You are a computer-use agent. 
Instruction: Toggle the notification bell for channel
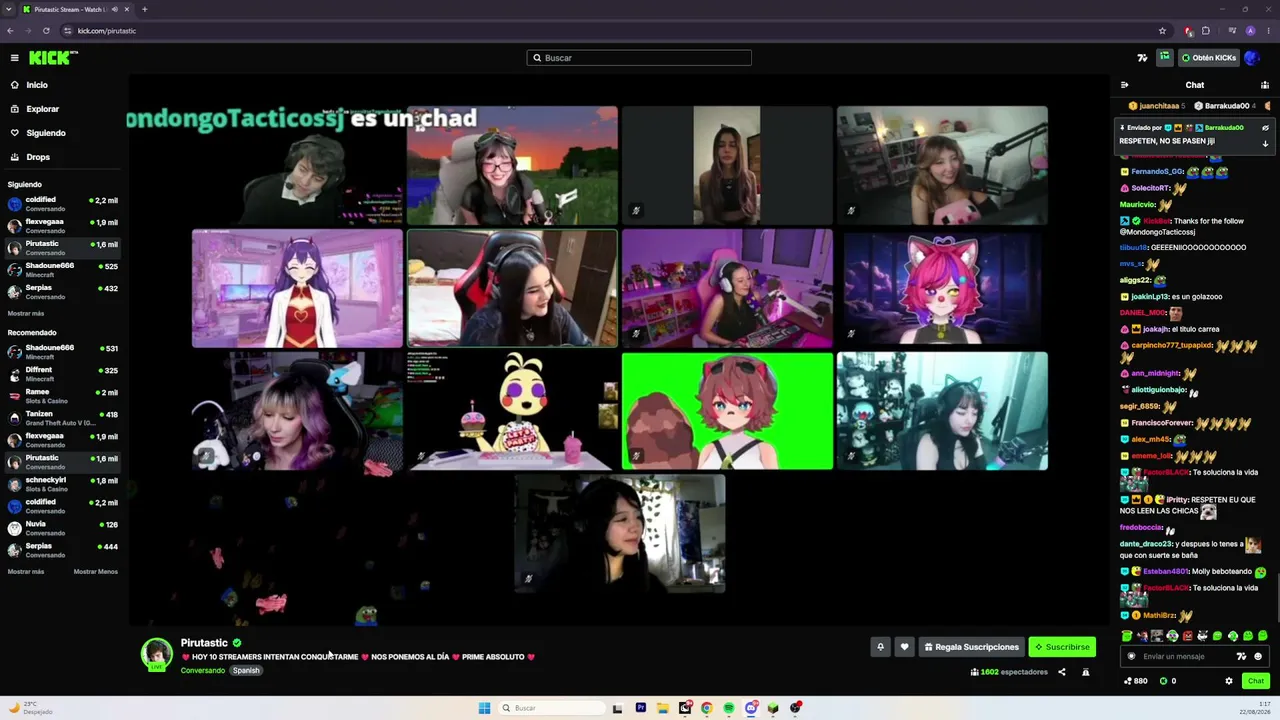pos(880,647)
